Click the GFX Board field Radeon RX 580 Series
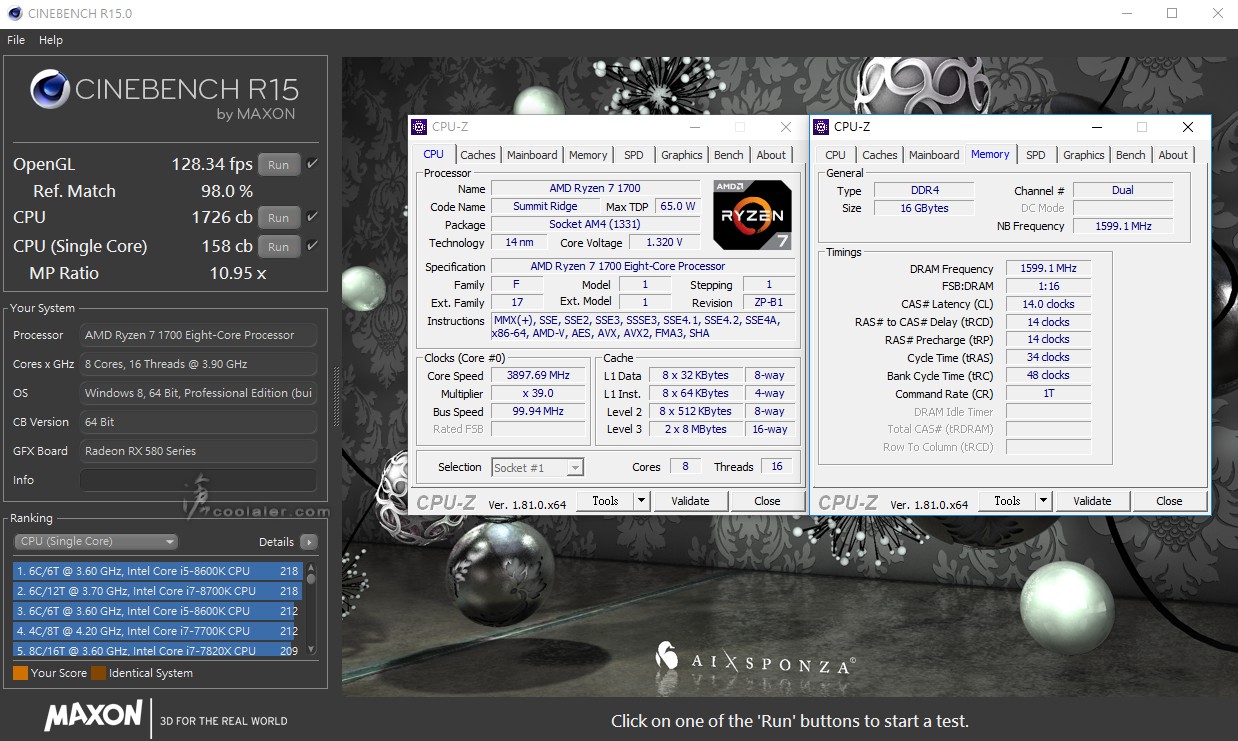Screen dimensions: 1238x741 pyautogui.click(x=198, y=451)
